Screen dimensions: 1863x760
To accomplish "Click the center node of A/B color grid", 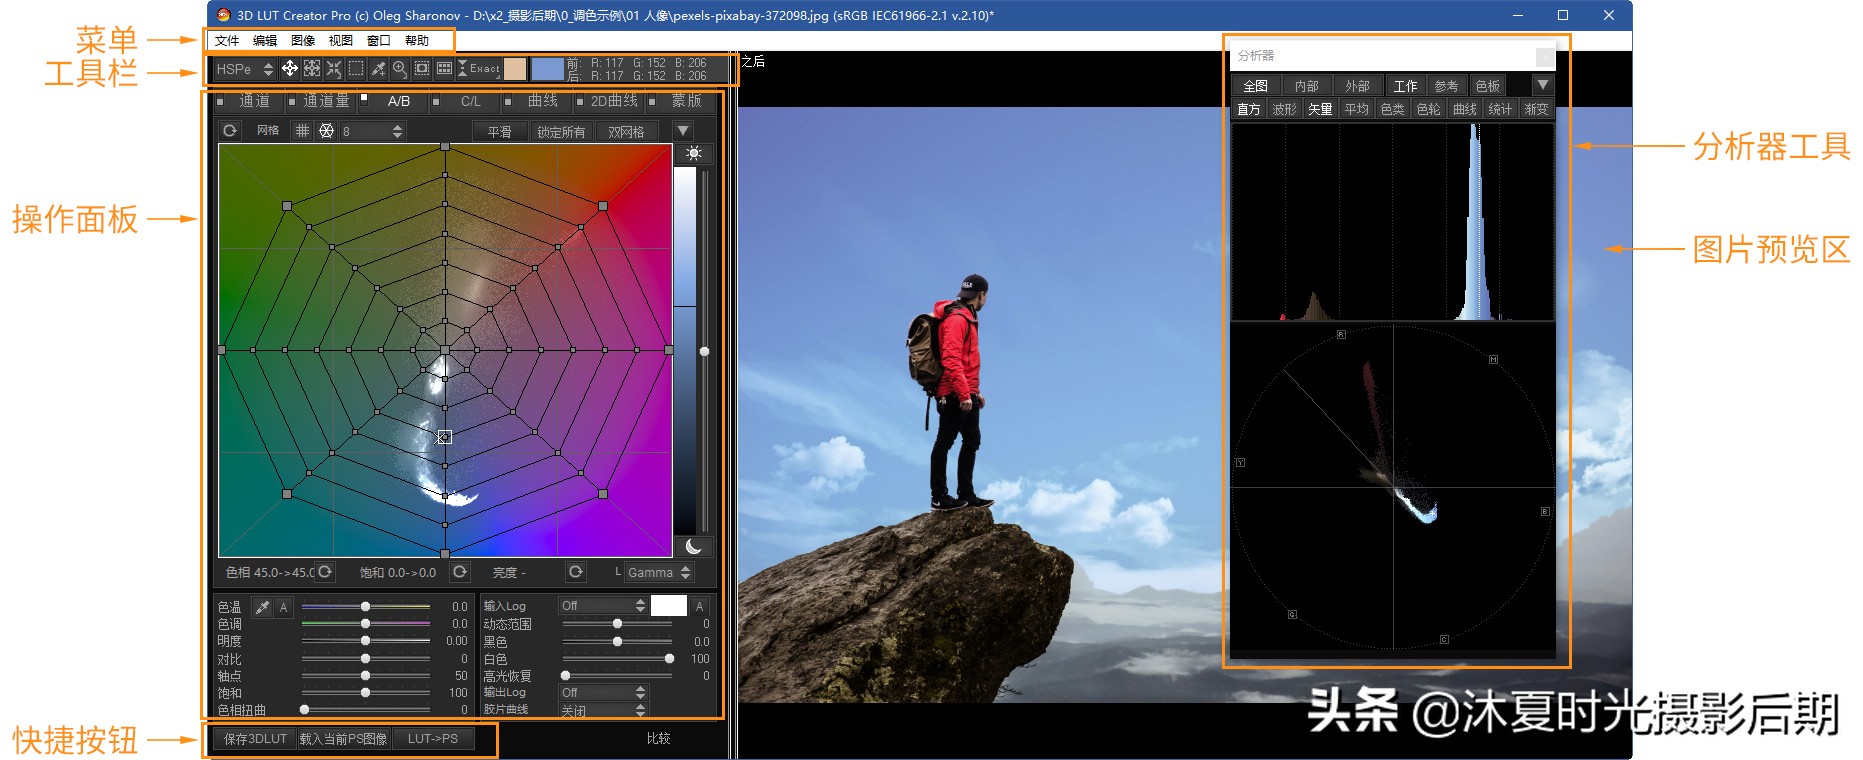I will coord(445,350).
